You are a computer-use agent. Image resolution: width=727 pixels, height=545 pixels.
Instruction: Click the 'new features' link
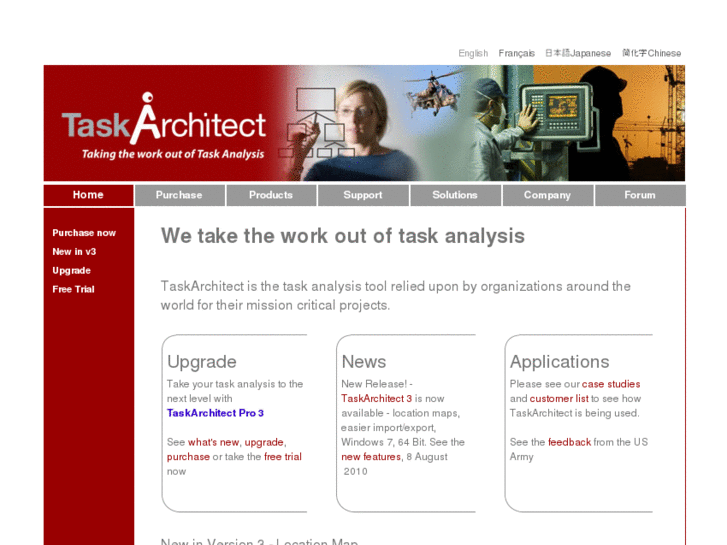[371, 457]
